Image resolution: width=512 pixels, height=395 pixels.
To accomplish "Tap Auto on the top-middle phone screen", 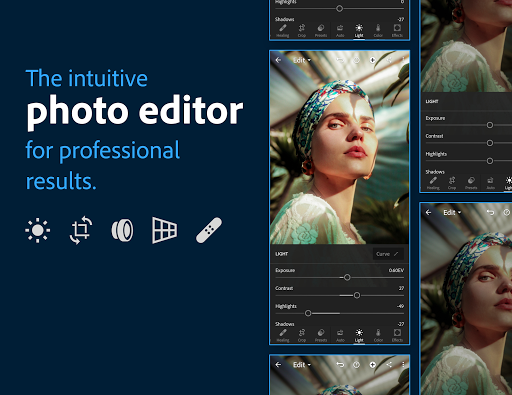I will (340, 31).
